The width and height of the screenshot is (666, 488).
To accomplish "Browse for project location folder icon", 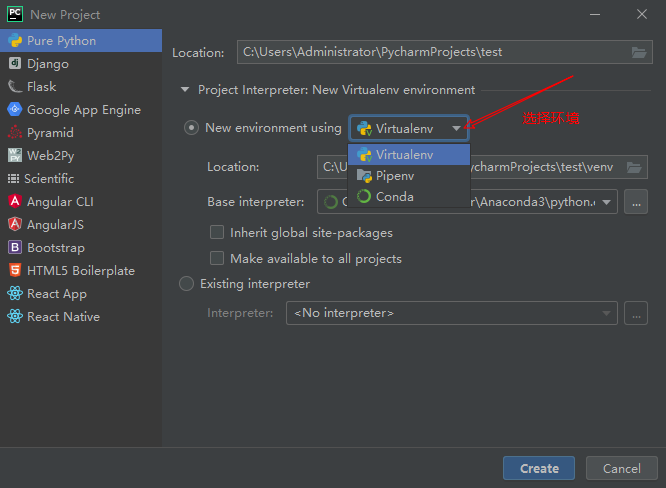I will tap(639, 52).
